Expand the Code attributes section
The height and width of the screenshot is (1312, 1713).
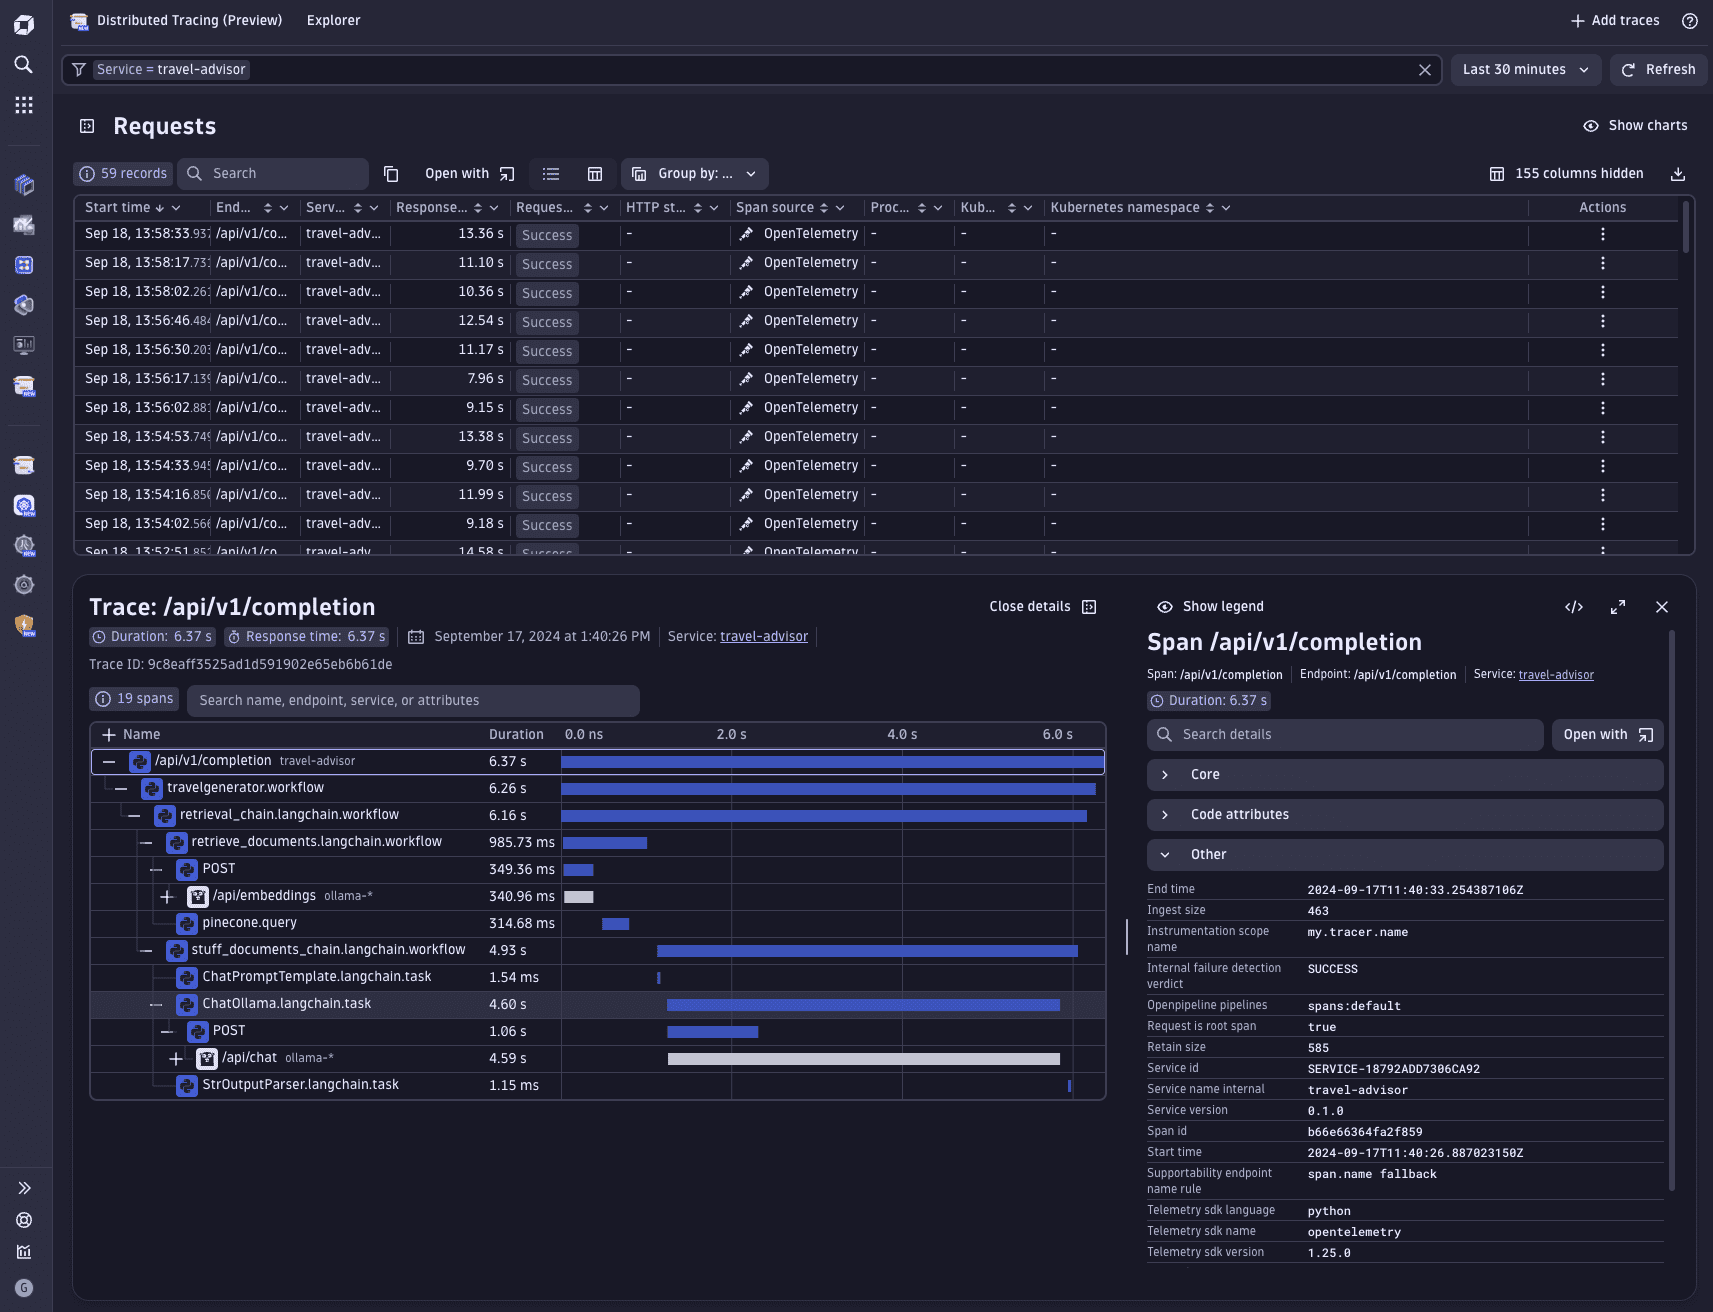[1405, 815]
